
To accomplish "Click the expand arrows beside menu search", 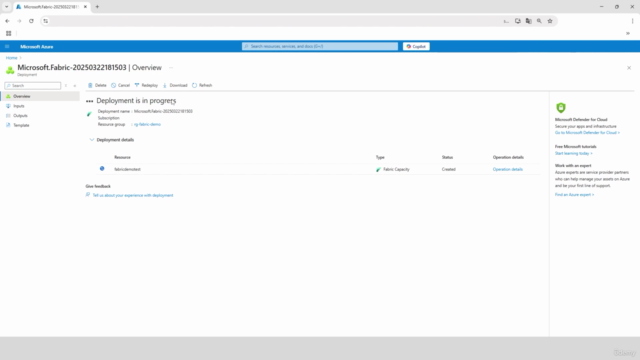I will [66, 86].
